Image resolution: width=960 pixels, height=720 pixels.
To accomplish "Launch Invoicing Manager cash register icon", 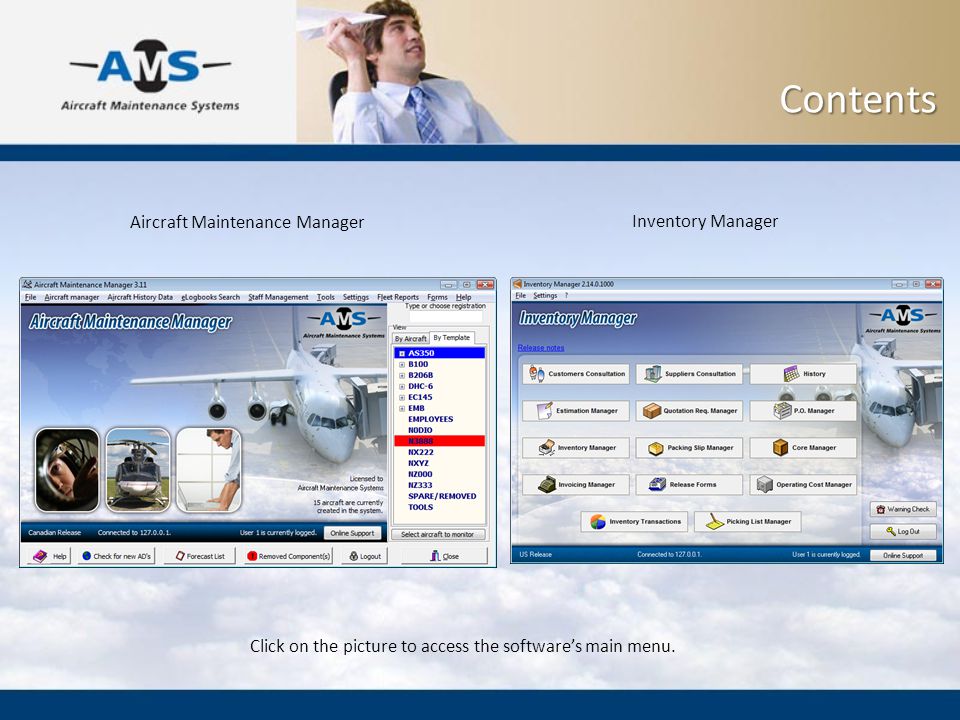I will pos(547,484).
